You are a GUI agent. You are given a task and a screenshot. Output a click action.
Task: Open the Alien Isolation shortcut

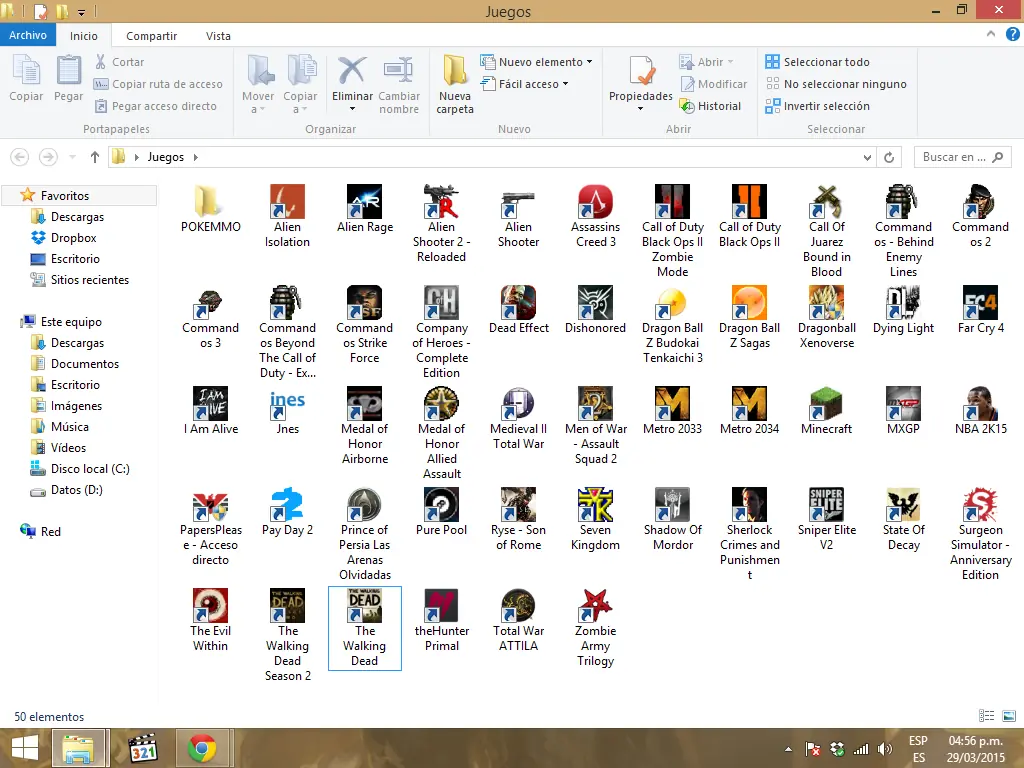click(x=287, y=216)
